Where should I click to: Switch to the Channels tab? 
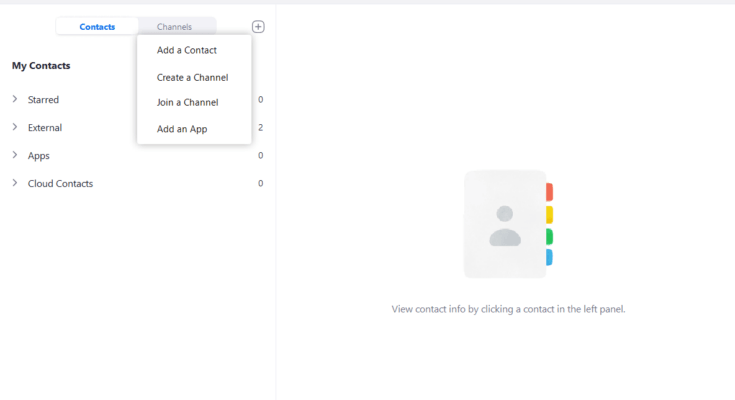click(174, 27)
